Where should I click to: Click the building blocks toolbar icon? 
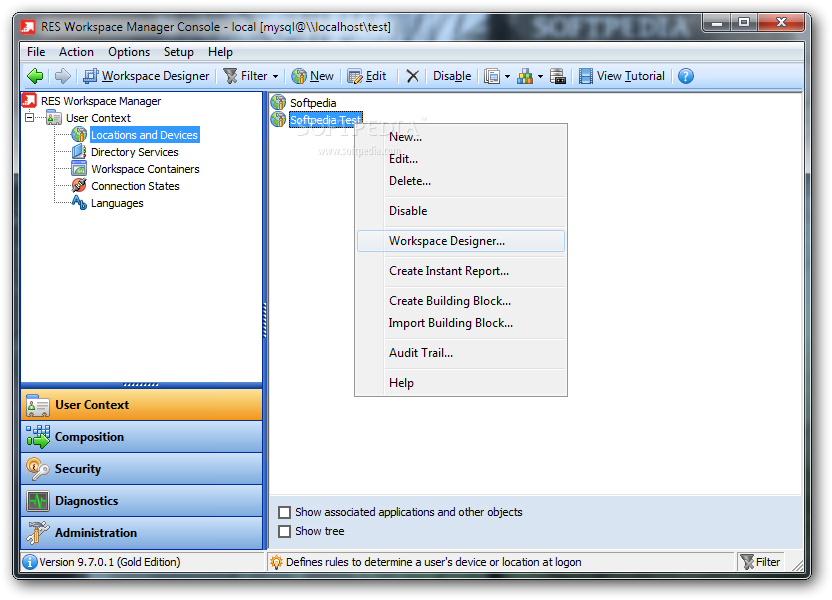(525, 76)
